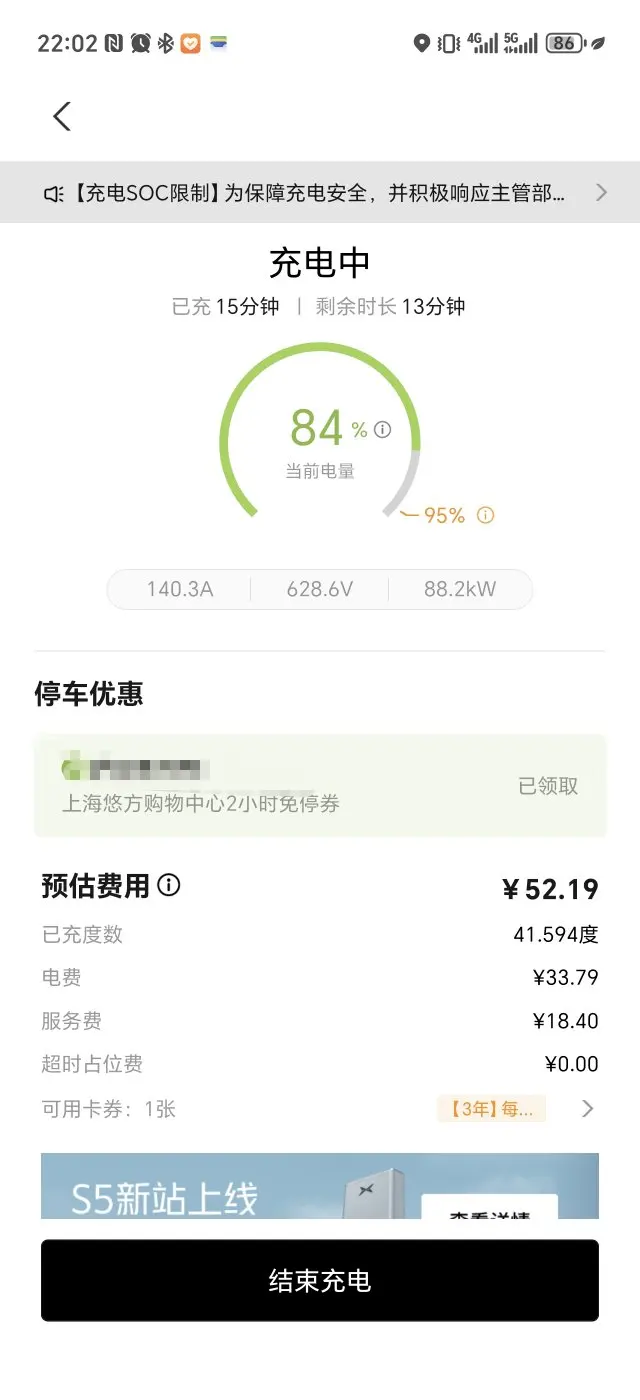Open the S5新站上线 banner
The height and width of the screenshot is (1400, 640).
(320, 1186)
